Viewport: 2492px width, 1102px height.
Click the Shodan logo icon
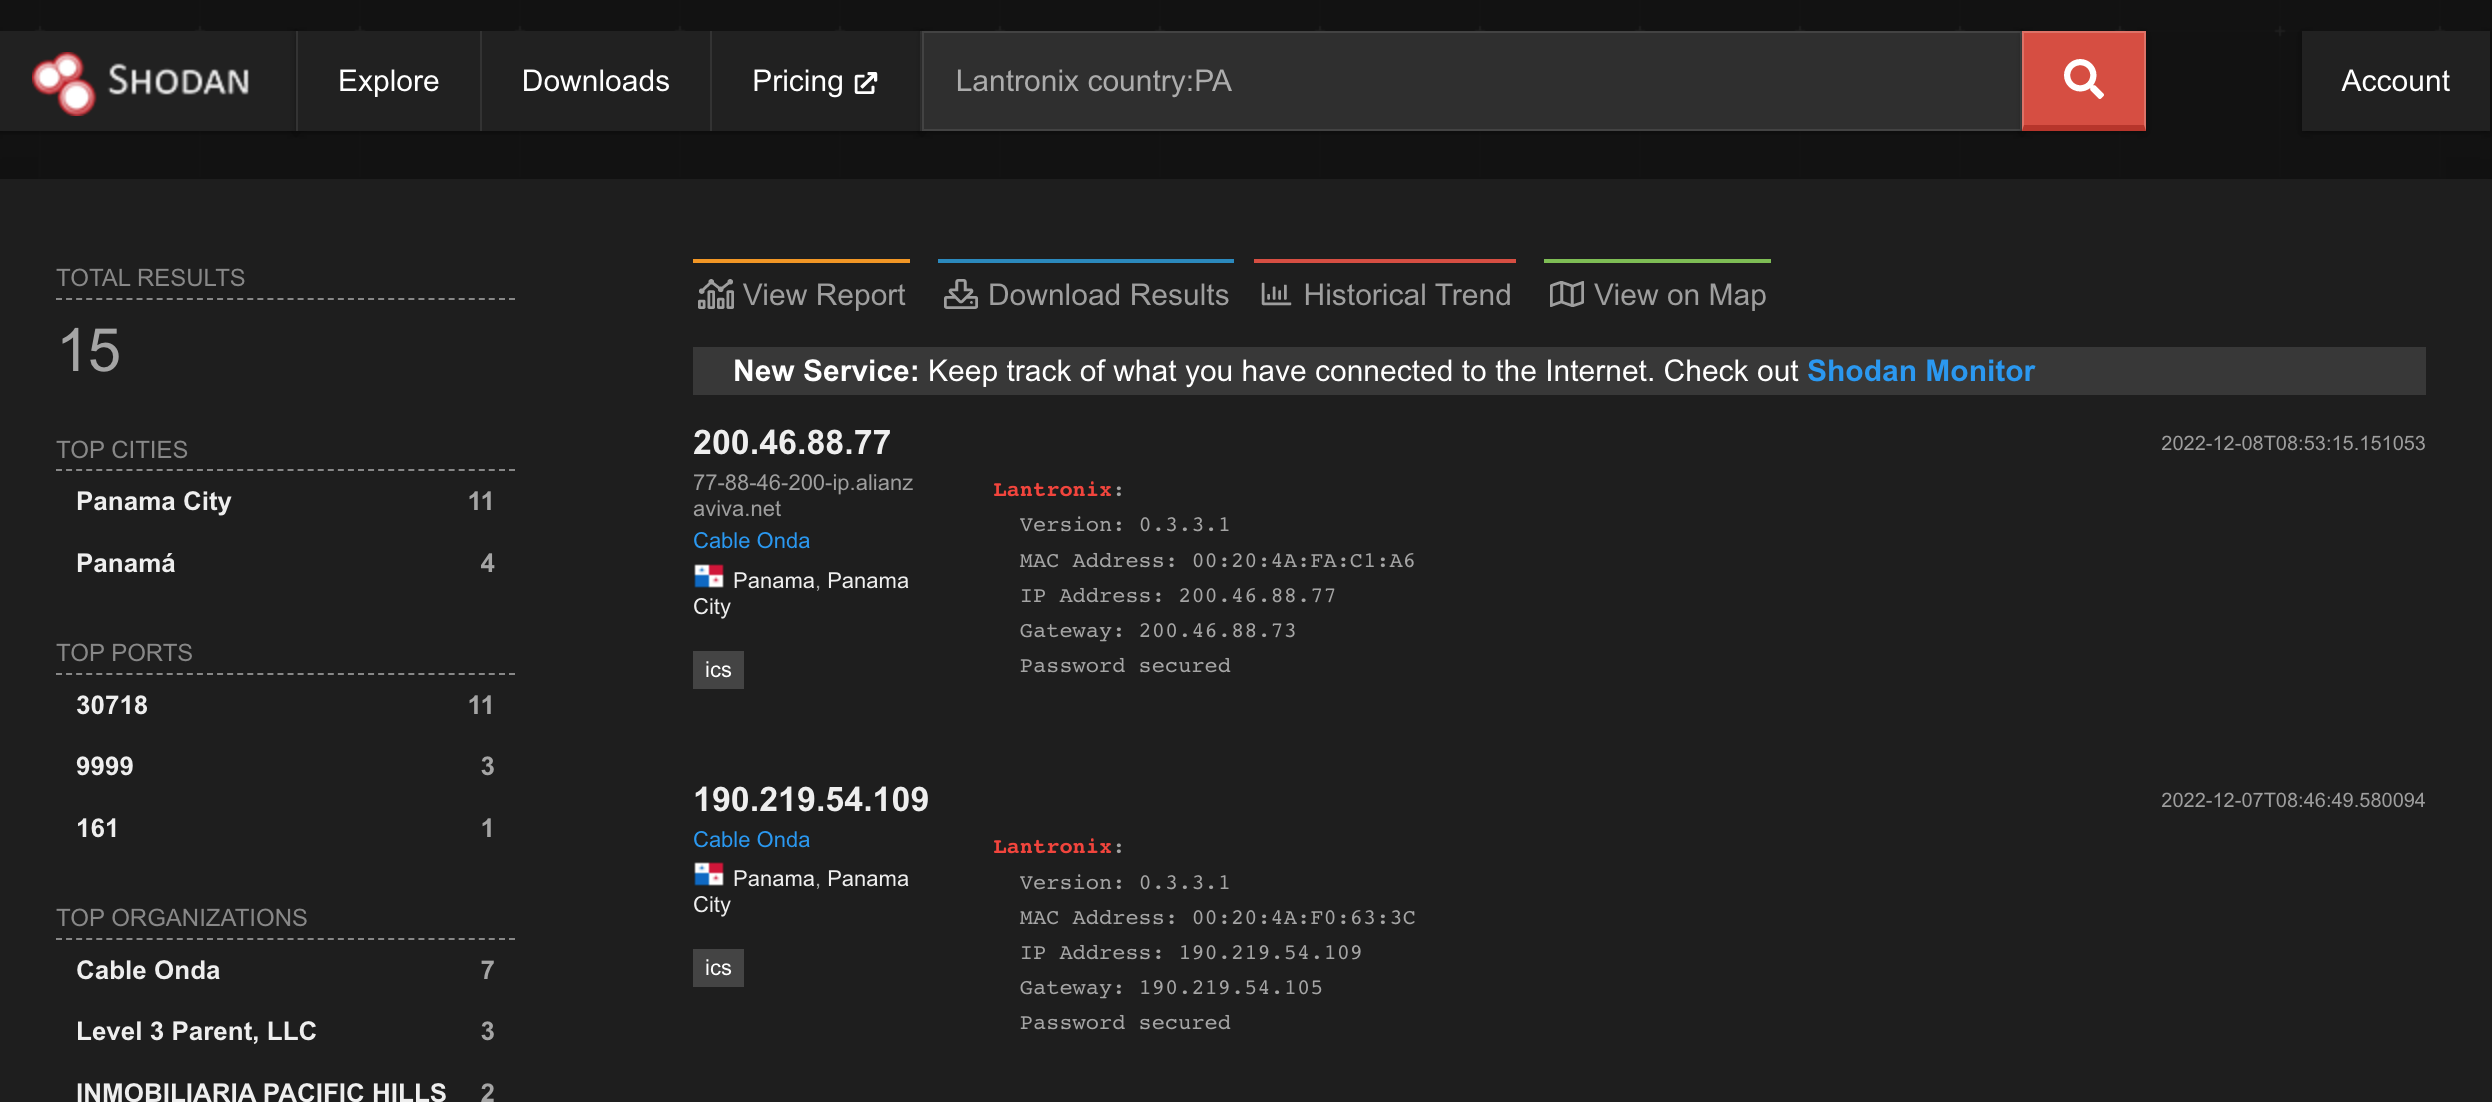click(x=63, y=82)
